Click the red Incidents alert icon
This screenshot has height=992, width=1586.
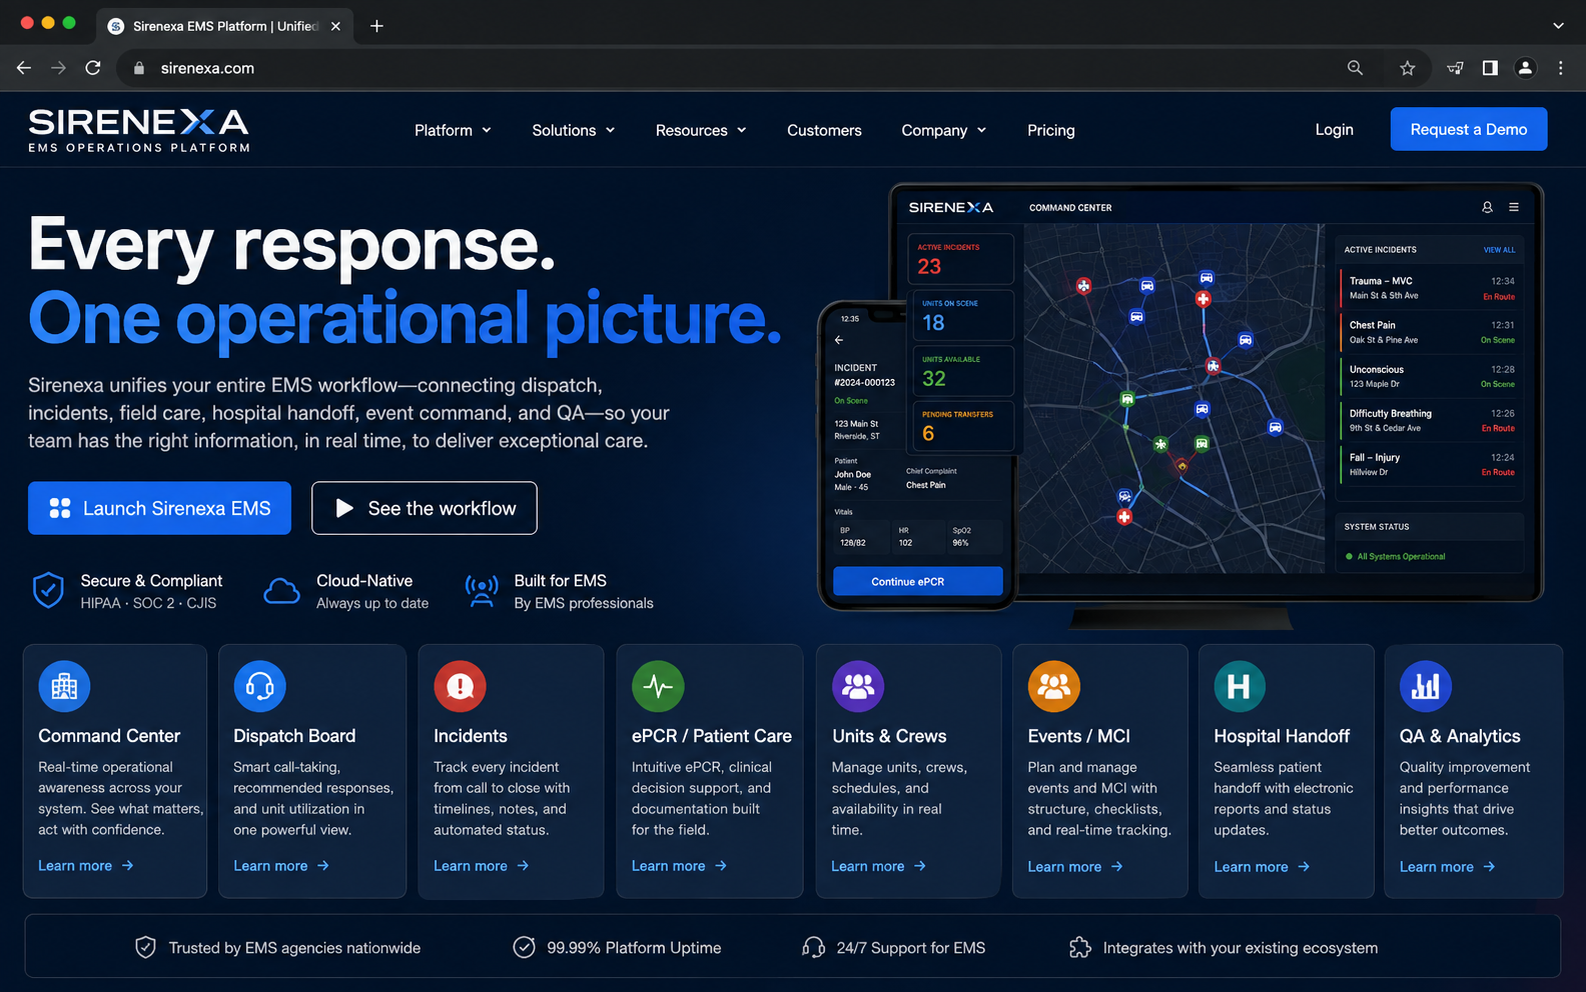[460, 686]
